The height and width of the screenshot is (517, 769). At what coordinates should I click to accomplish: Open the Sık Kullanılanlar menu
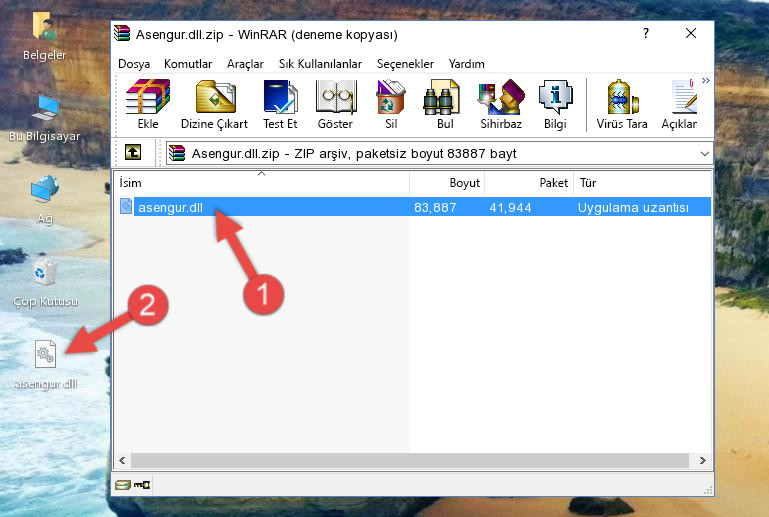pos(320,64)
